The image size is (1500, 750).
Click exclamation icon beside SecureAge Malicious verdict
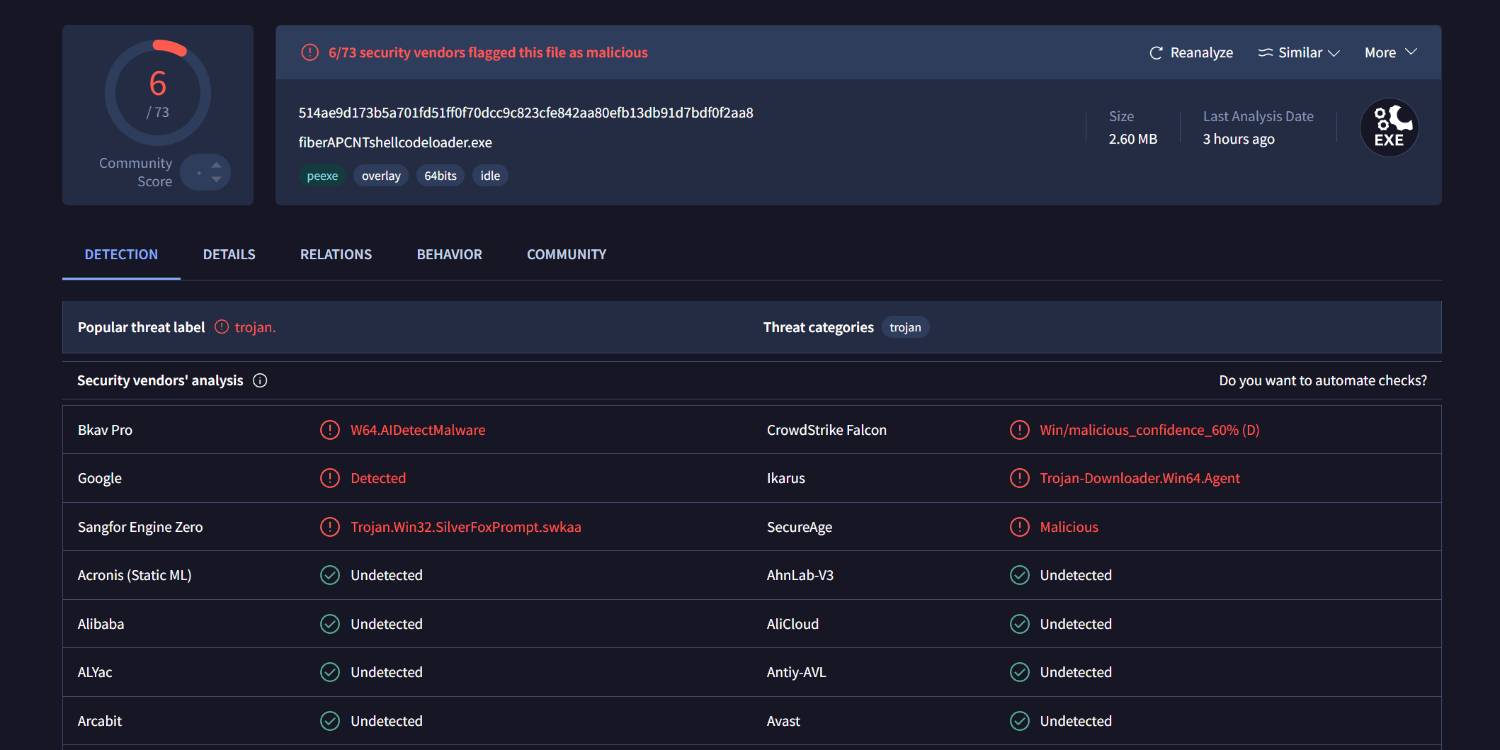pyautogui.click(x=1020, y=526)
